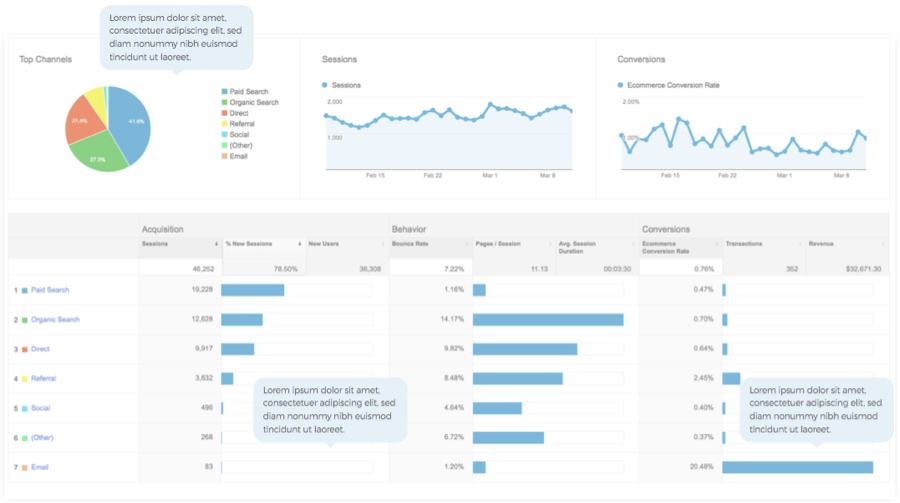Click Direct bounce rate bar
The height and width of the screenshot is (503, 900).
(x=525, y=349)
